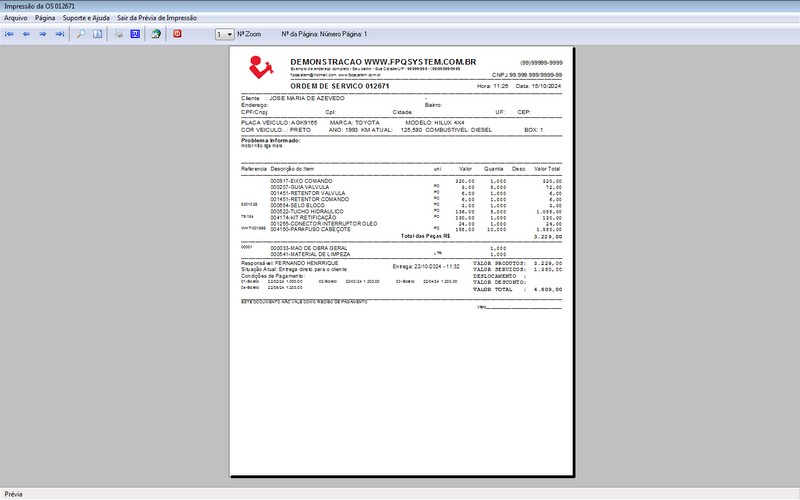Viewport: 800px width, 500px height.
Task: Click the printer icon
Action: [118, 34]
